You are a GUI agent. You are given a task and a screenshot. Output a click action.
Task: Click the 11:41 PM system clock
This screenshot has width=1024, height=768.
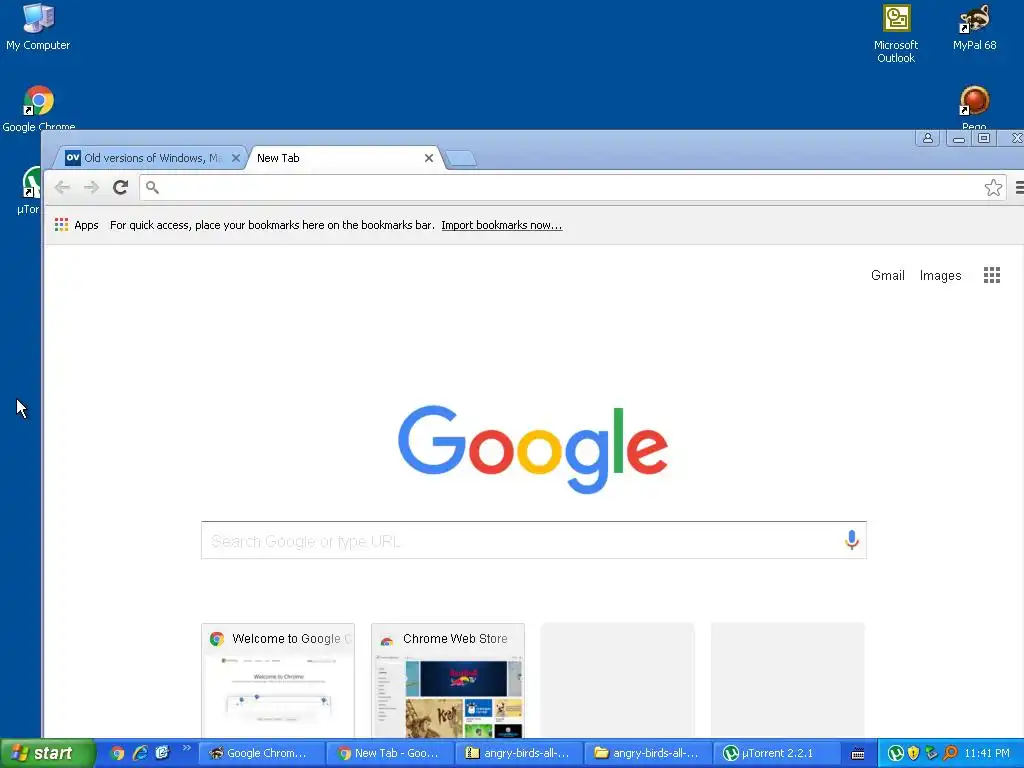tap(987, 754)
